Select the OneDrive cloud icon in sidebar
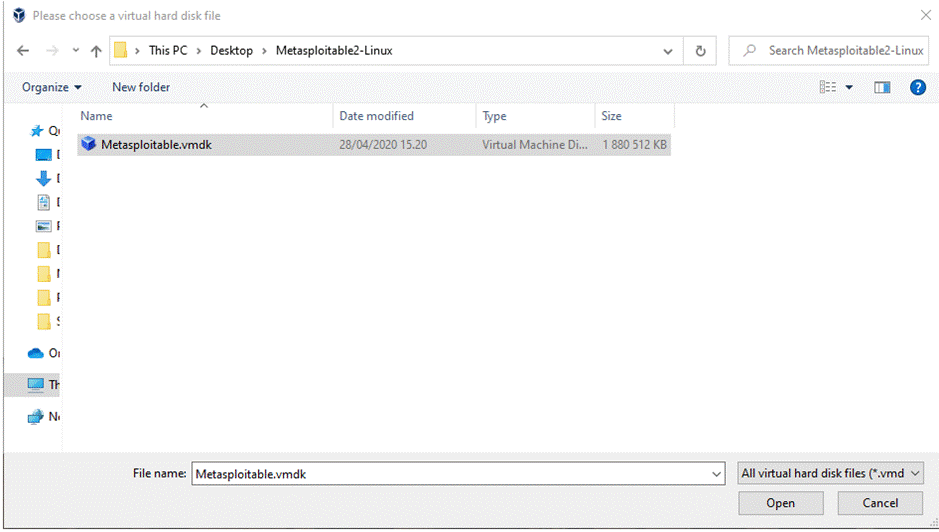The height and width of the screenshot is (532, 939). (36, 353)
